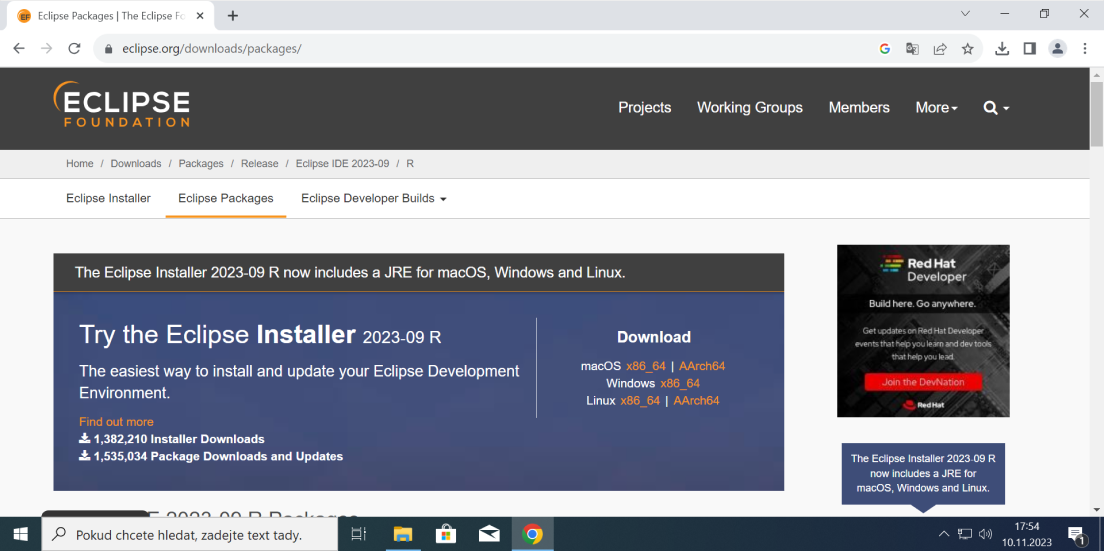Click the Windows taskbar search box
1104x551 pixels.
coord(190,535)
